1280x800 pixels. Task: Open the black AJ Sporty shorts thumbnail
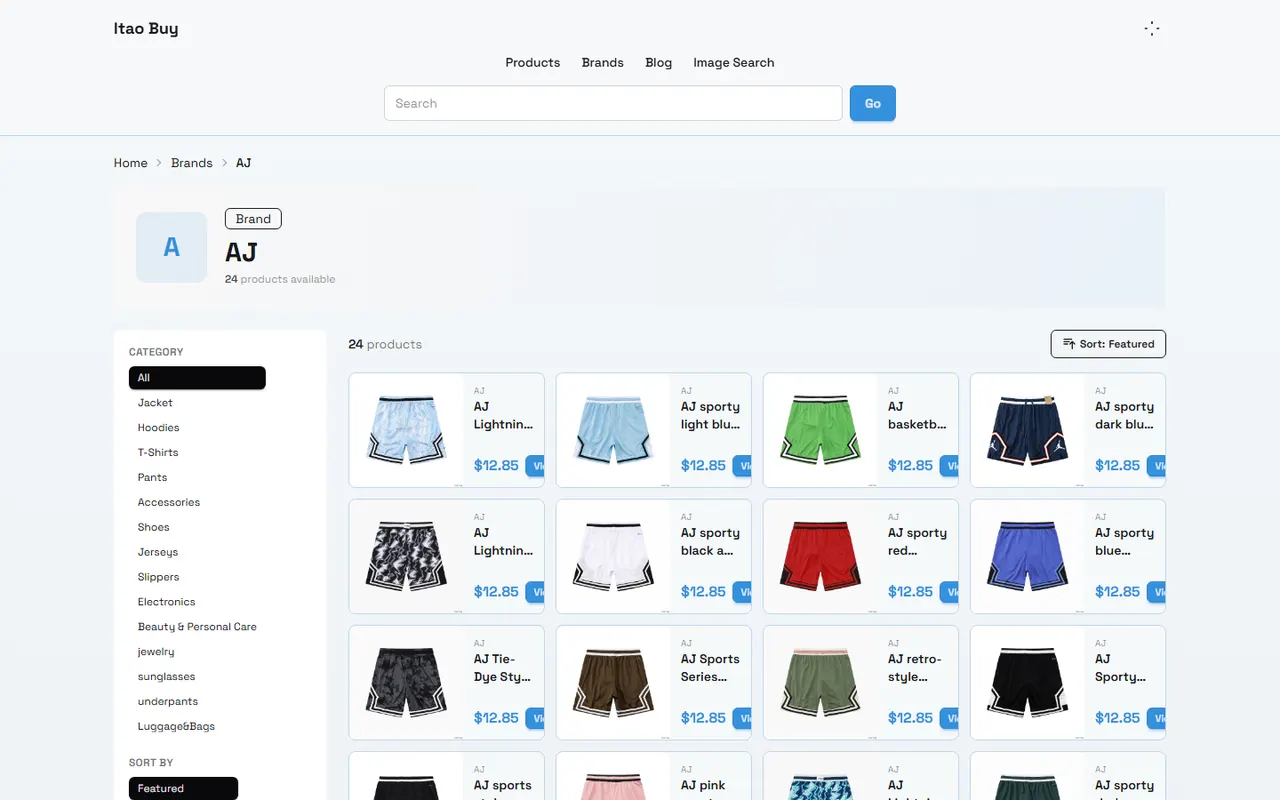(1027, 682)
